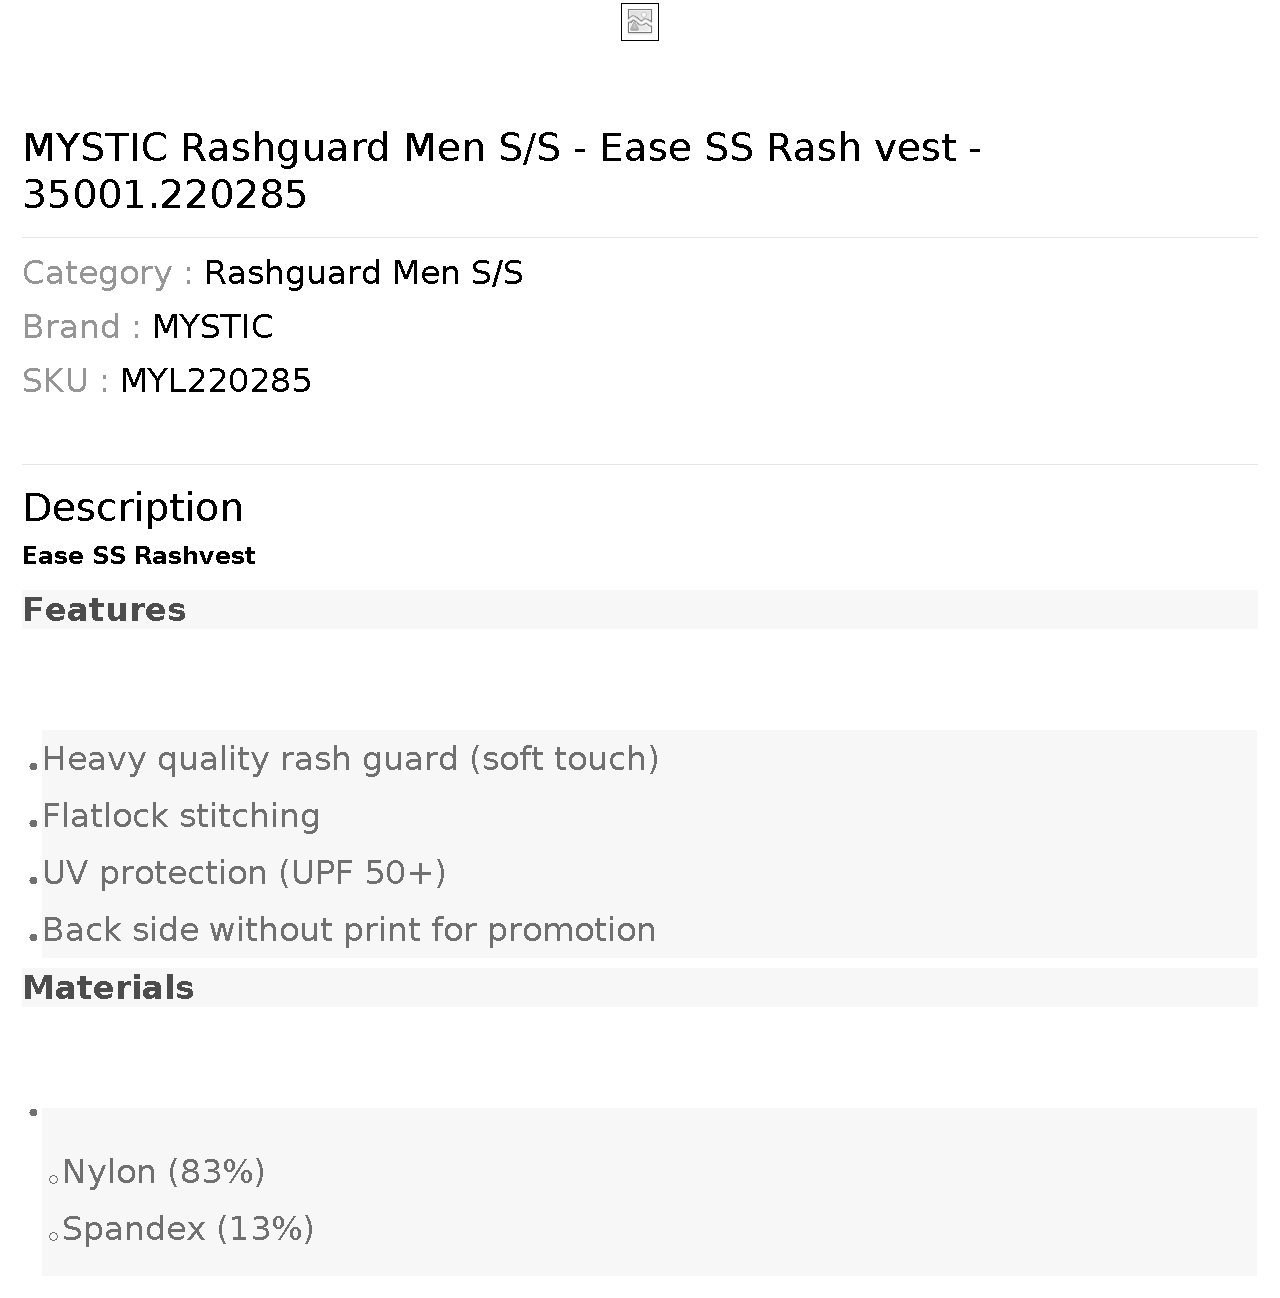Click the Spandex (13%) material entry
The height and width of the screenshot is (1298, 1280).
188,1229
